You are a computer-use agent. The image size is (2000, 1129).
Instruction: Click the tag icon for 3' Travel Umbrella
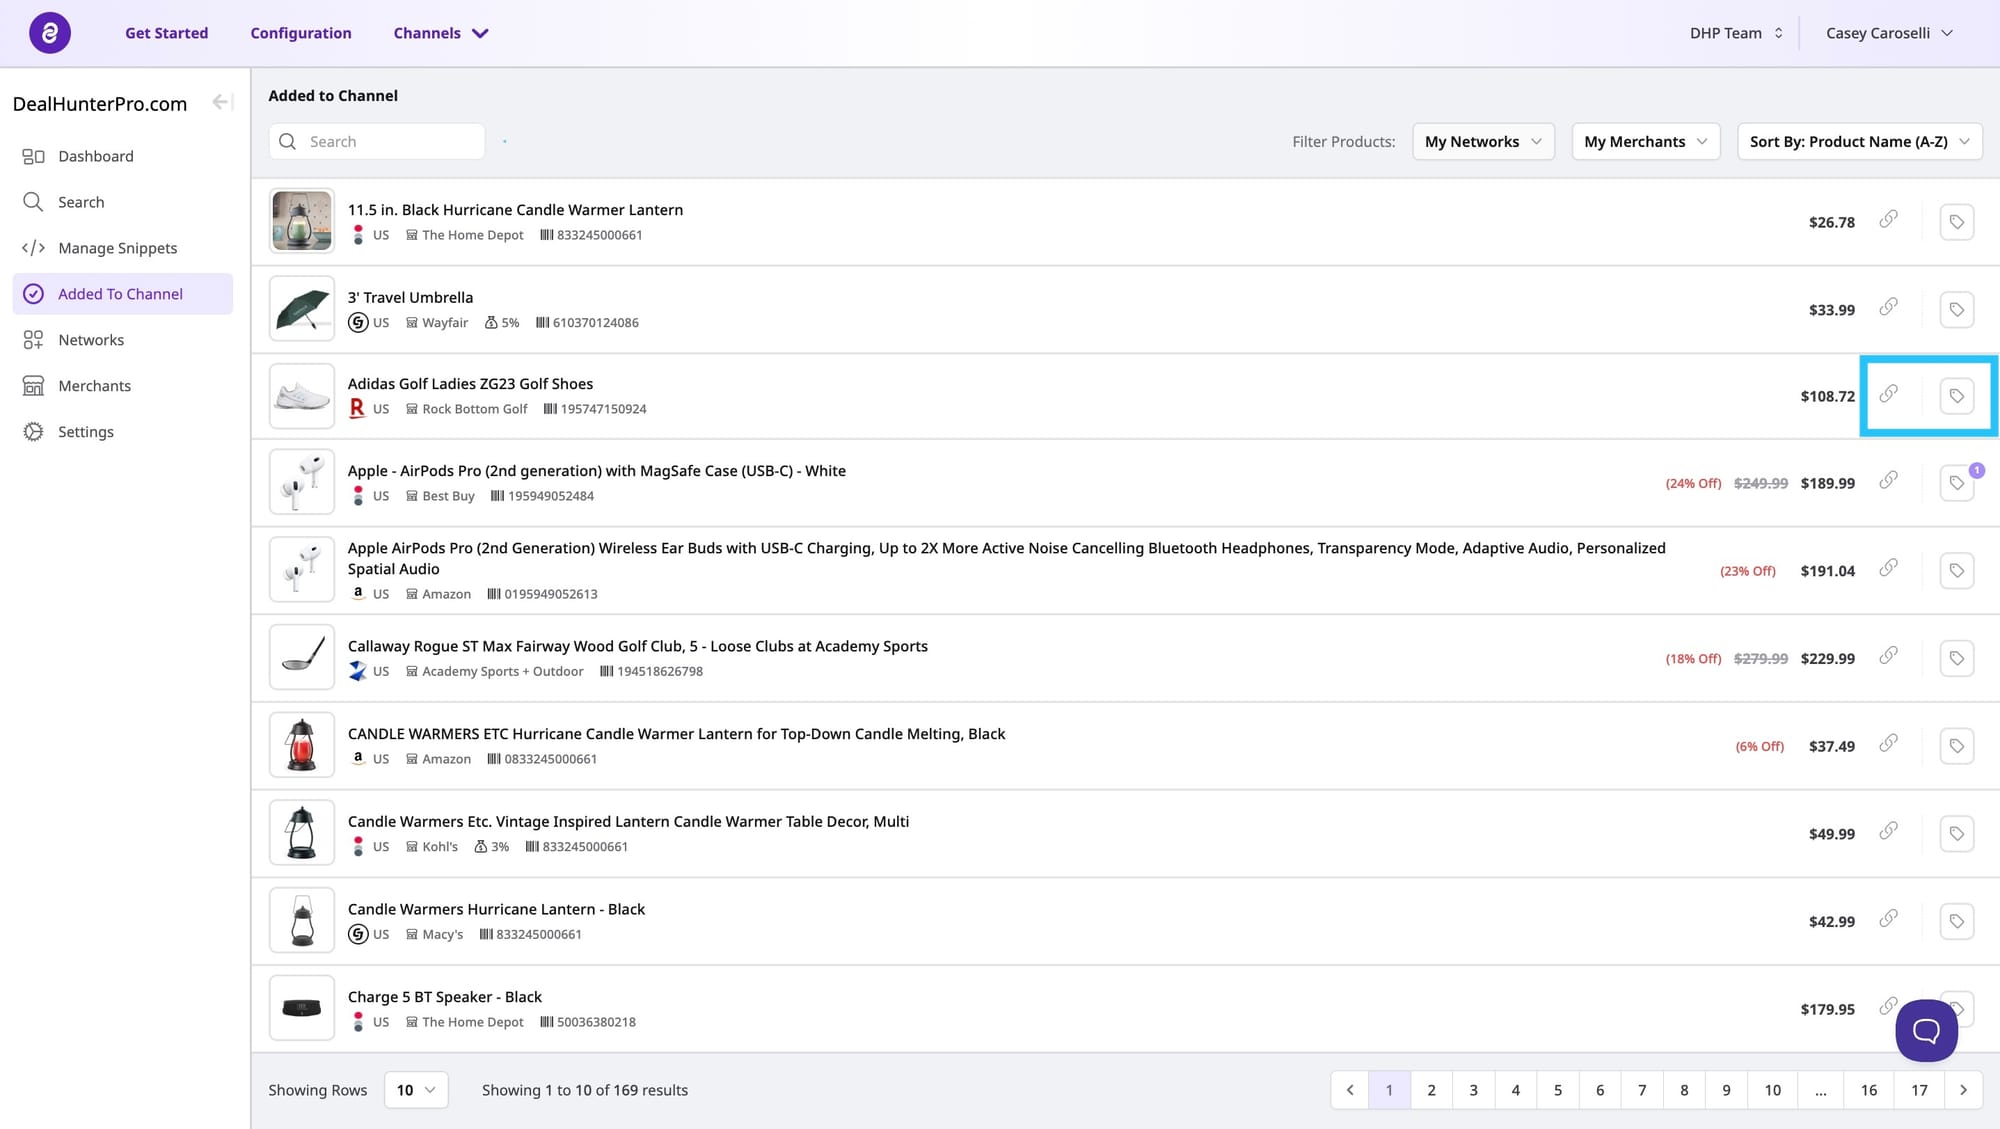point(1957,310)
